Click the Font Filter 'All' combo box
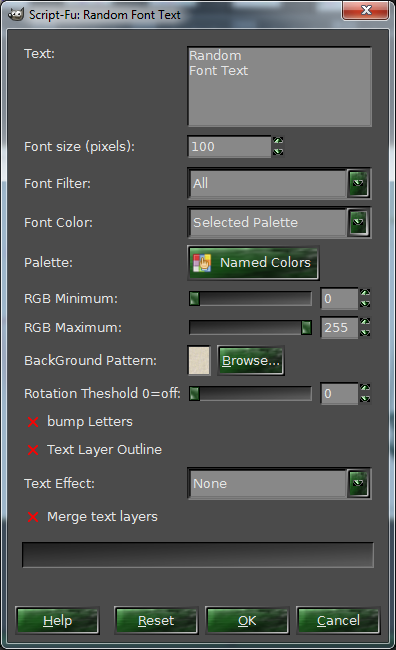 (279, 183)
